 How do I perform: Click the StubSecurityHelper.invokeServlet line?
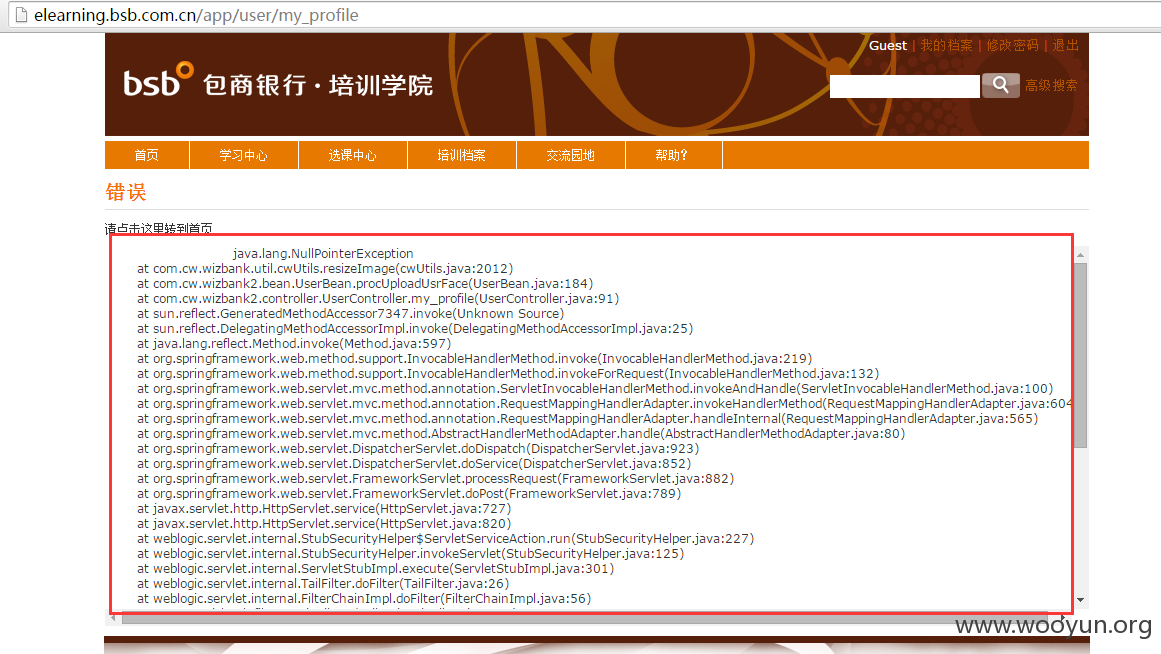point(410,553)
